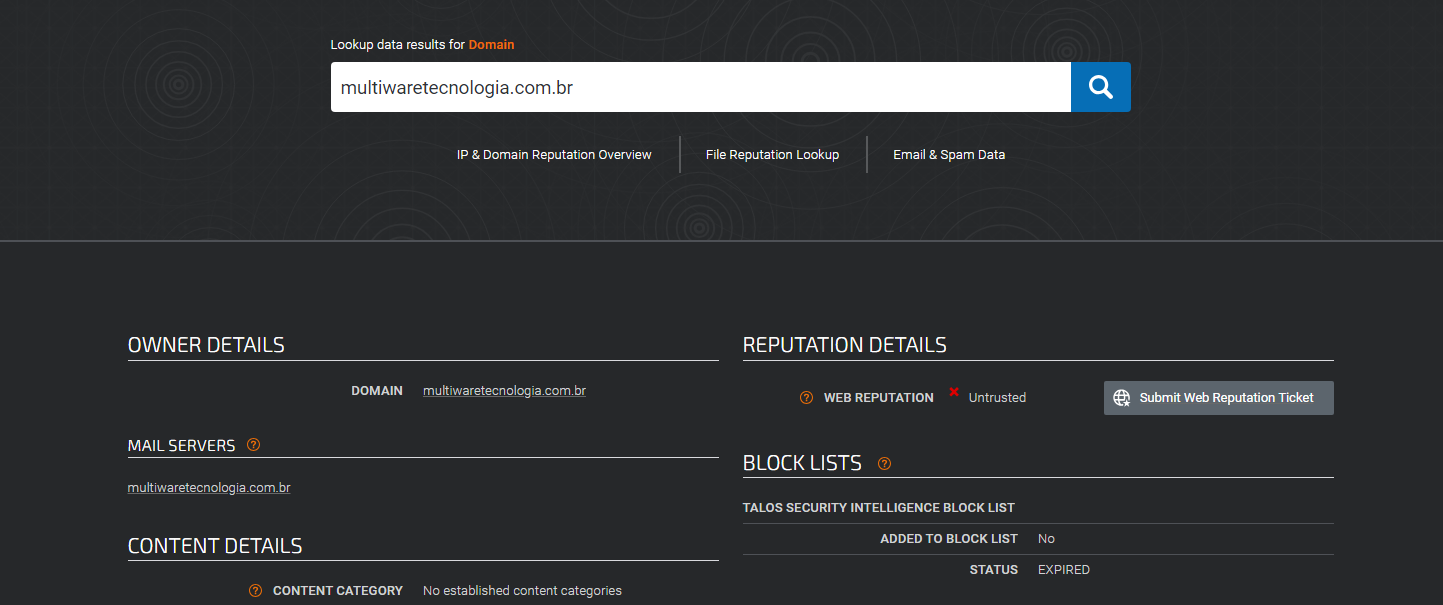
Task: Open the Owner Details domain link
Action: [x=504, y=391]
